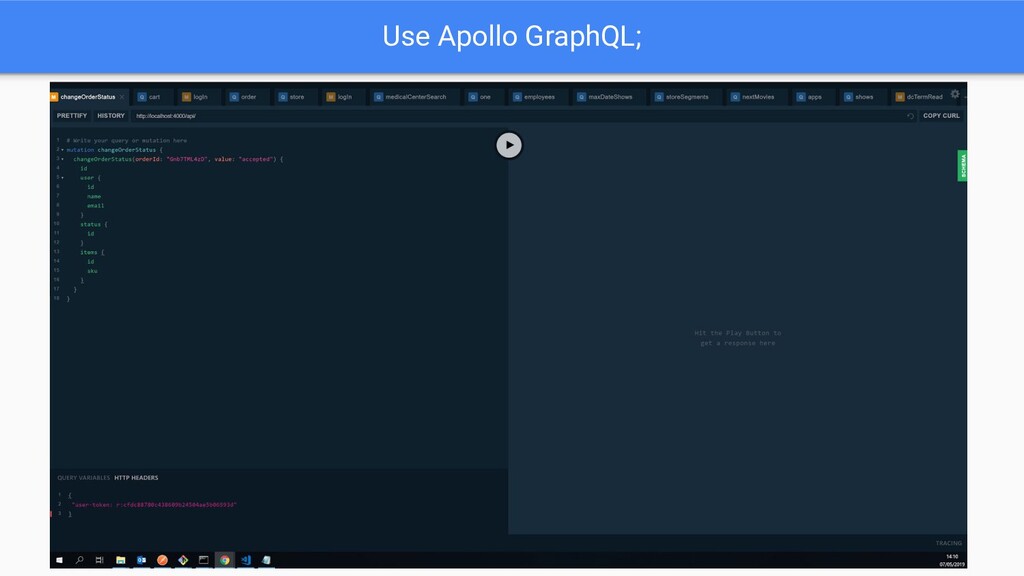The height and width of the screenshot is (576, 1024).
Task: Open Visual Studio Code from the taskbar
Action: [246, 560]
